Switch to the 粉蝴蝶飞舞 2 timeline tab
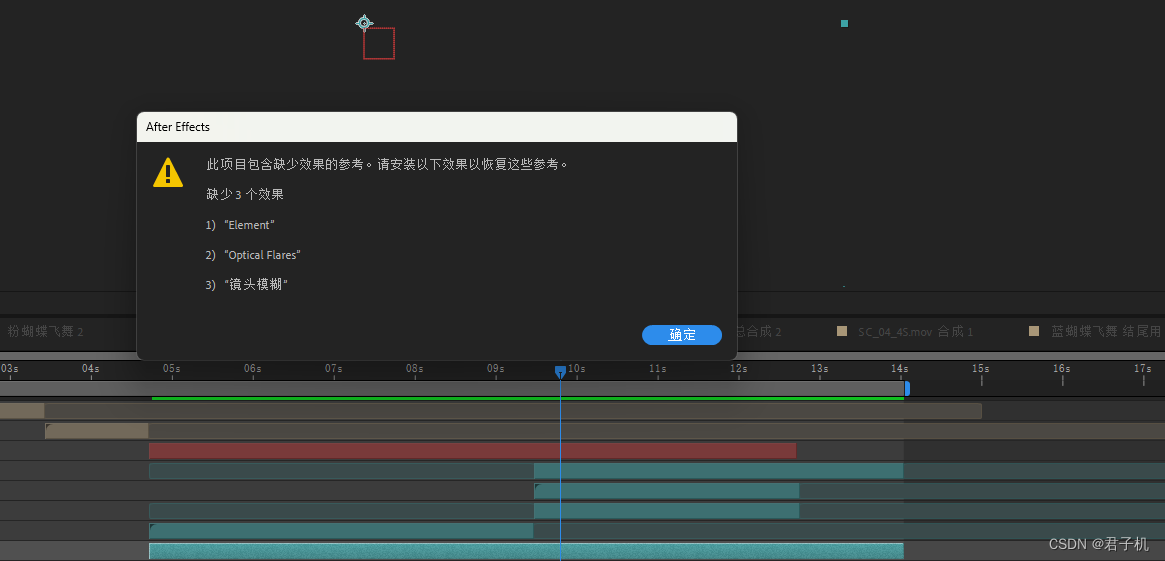The image size is (1165, 561). coord(45,331)
